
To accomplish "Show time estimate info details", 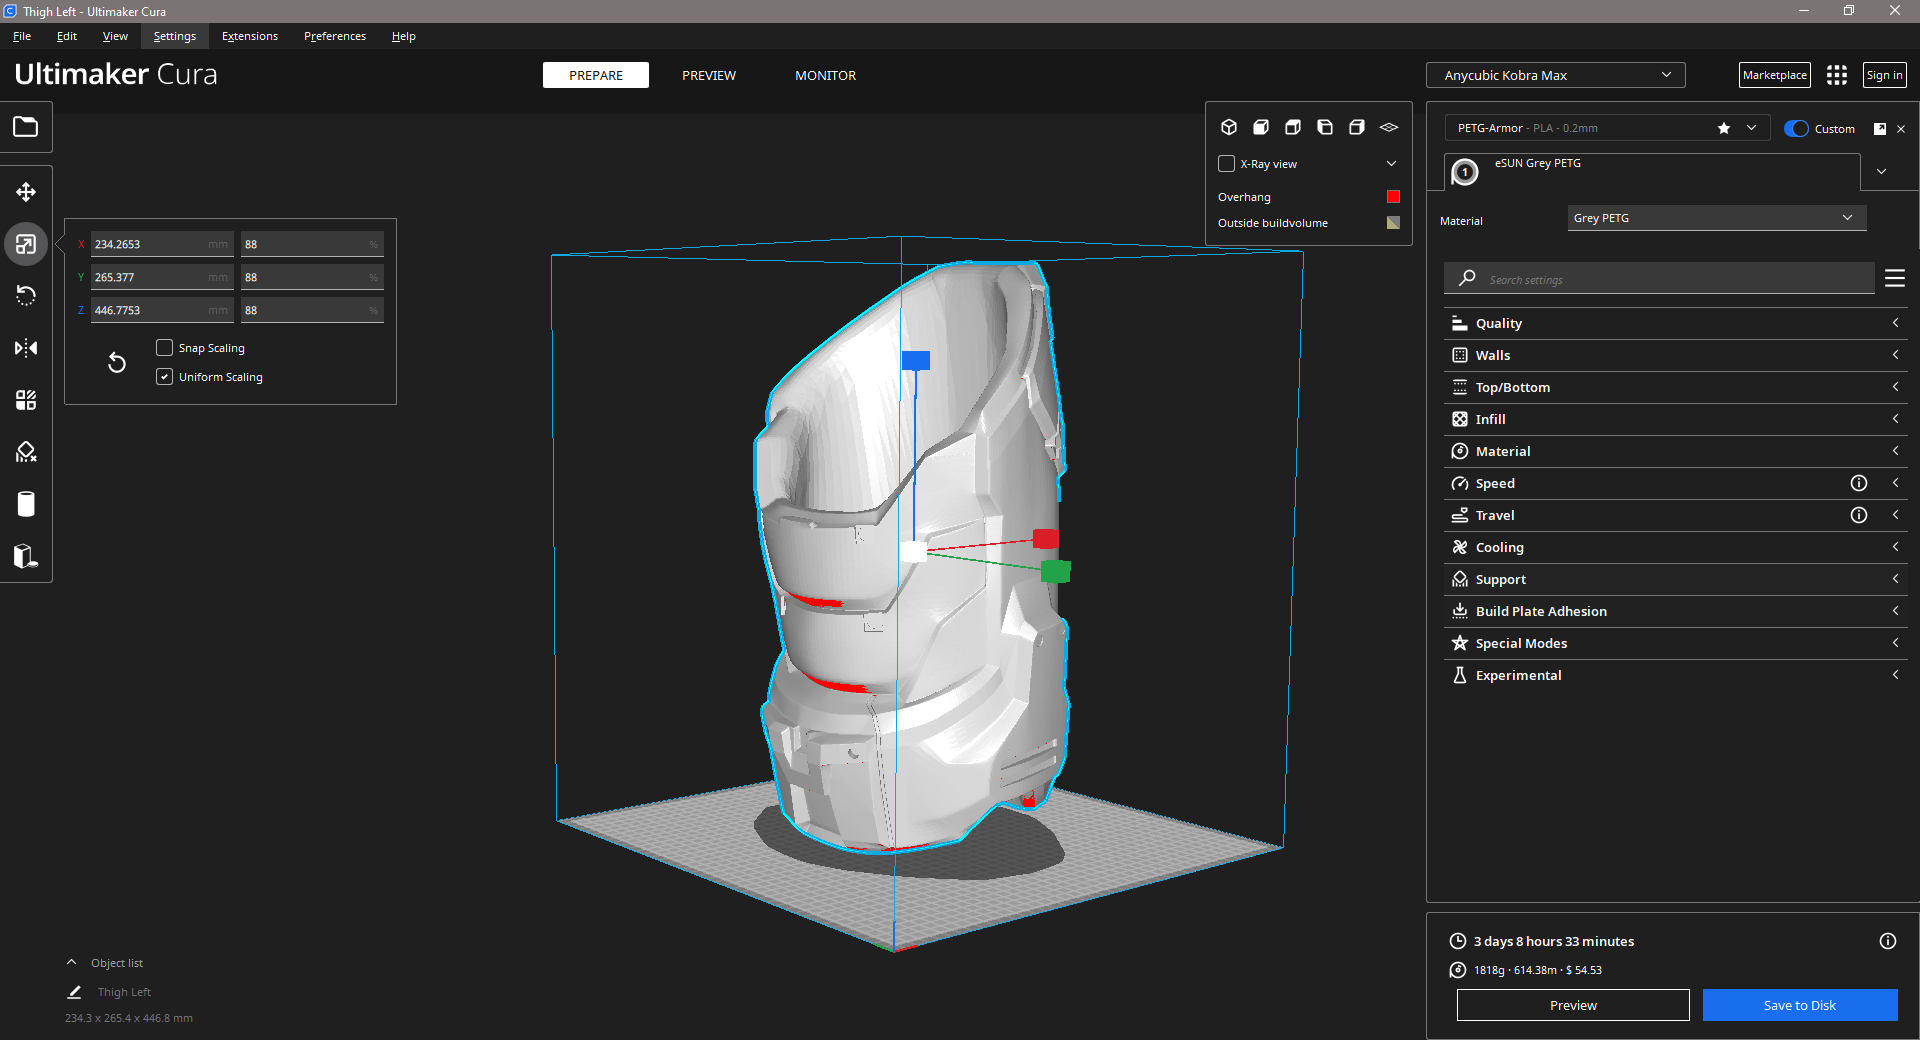I will click(1888, 941).
